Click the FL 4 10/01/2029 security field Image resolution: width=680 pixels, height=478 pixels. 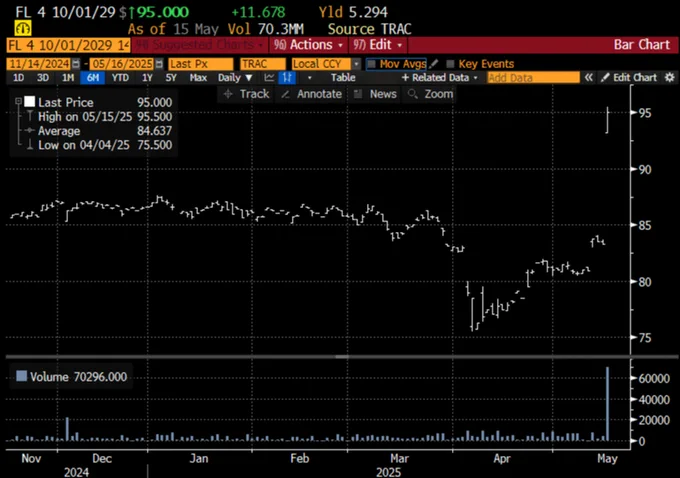tap(69, 45)
